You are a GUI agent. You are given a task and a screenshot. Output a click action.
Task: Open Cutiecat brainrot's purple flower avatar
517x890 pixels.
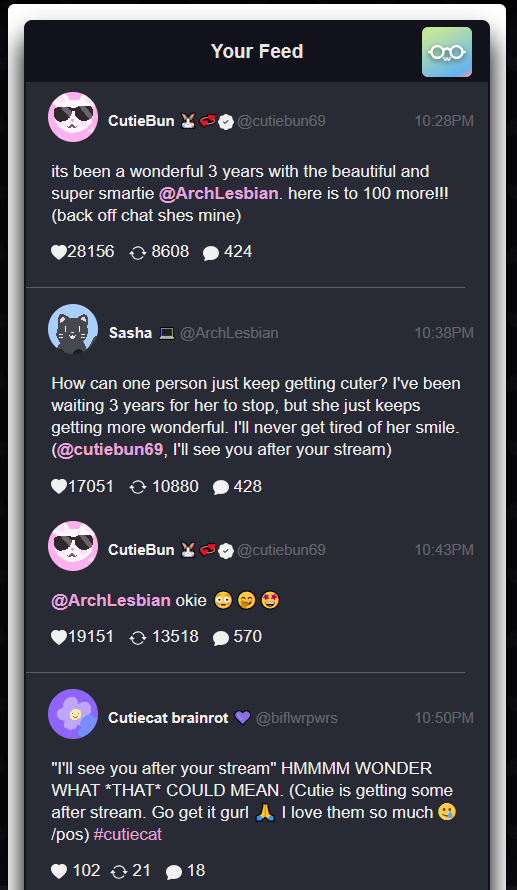coord(73,714)
